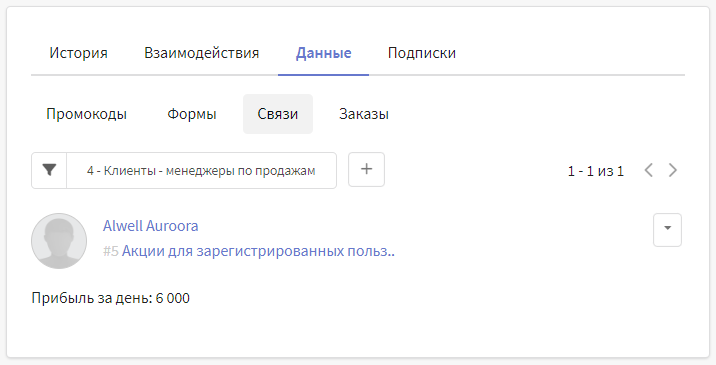Click the Прибыль за день: 6 000 text

[111, 298]
